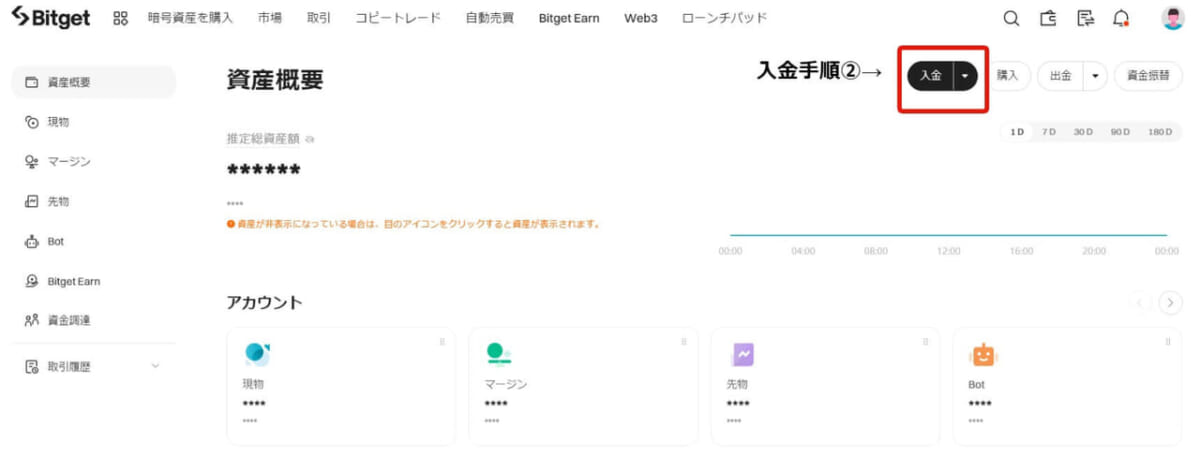Open the notifications bell icon
1200x473 pixels.
1121,18
